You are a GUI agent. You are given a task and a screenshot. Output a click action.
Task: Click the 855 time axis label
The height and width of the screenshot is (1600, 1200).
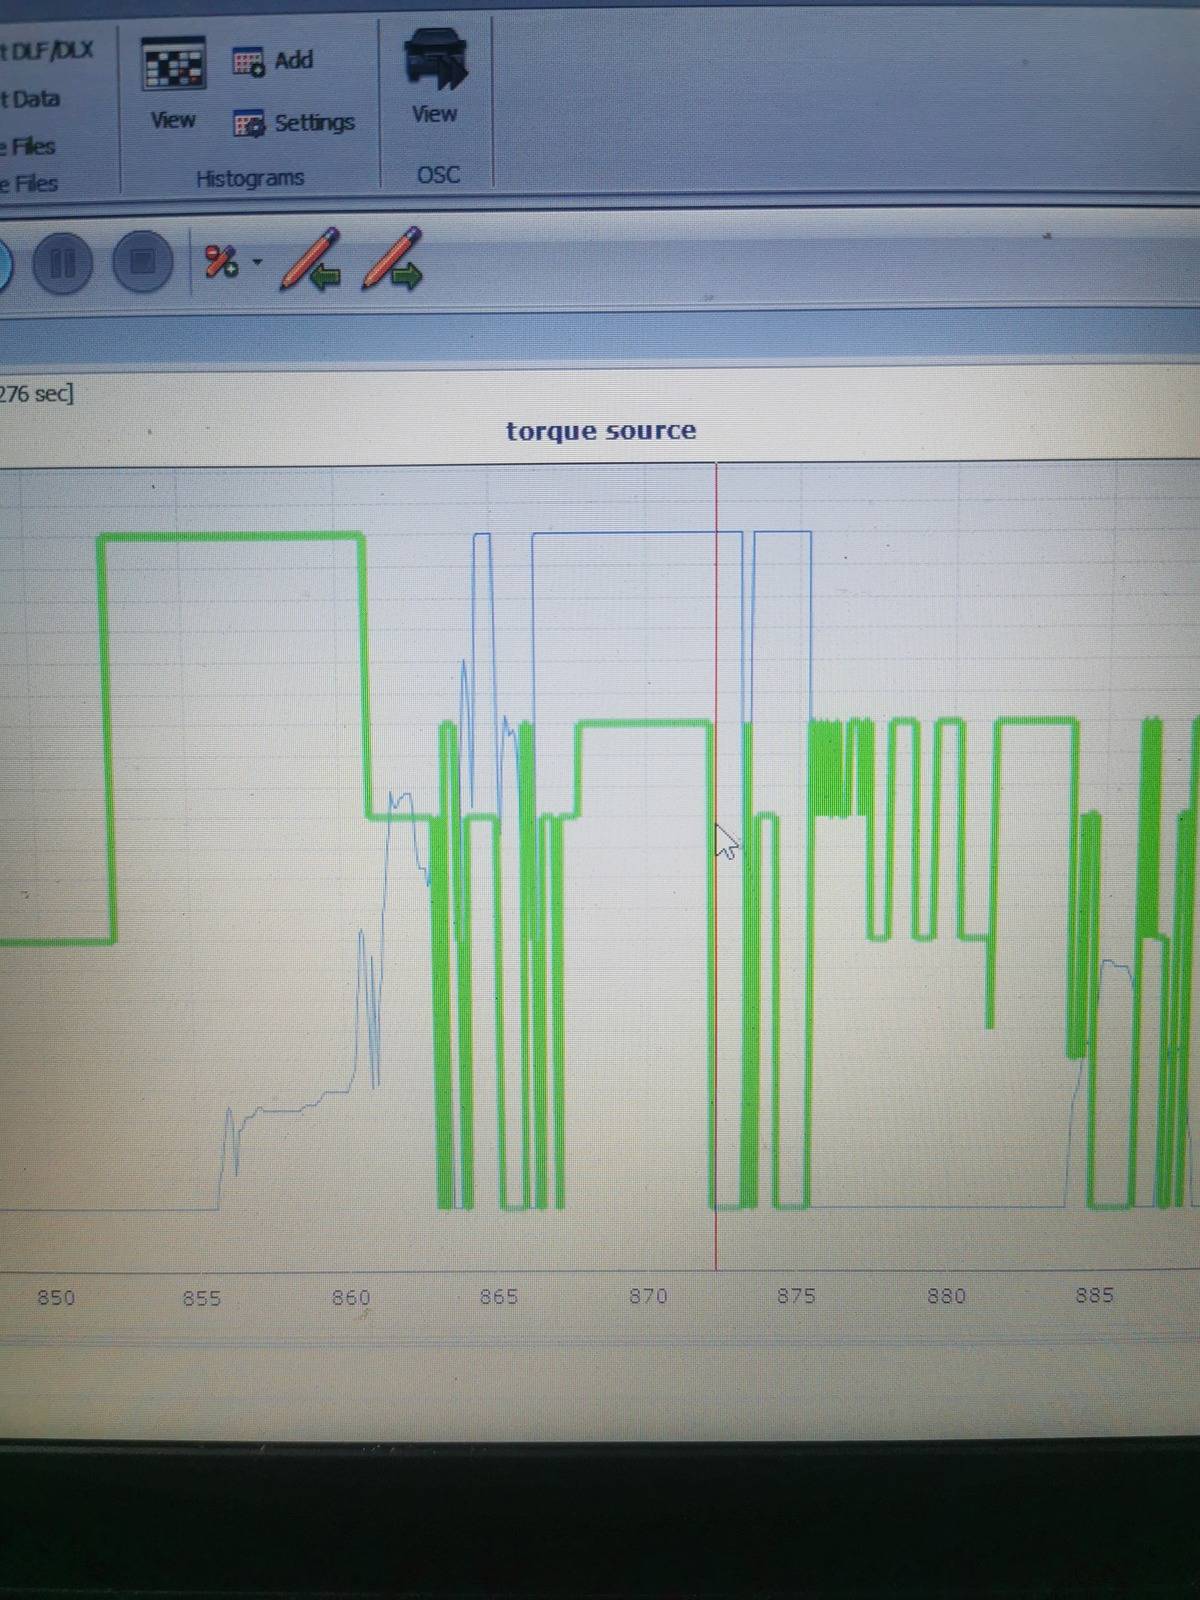(x=202, y=1298)
